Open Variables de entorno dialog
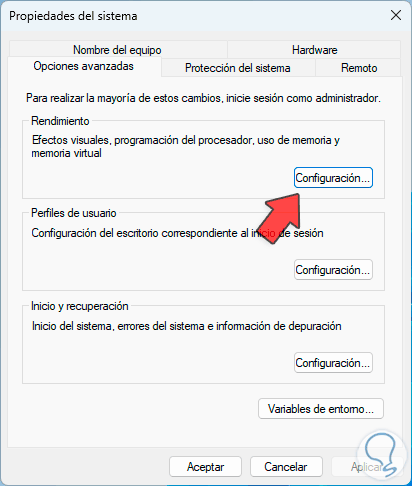 click(x=321, y=409)
